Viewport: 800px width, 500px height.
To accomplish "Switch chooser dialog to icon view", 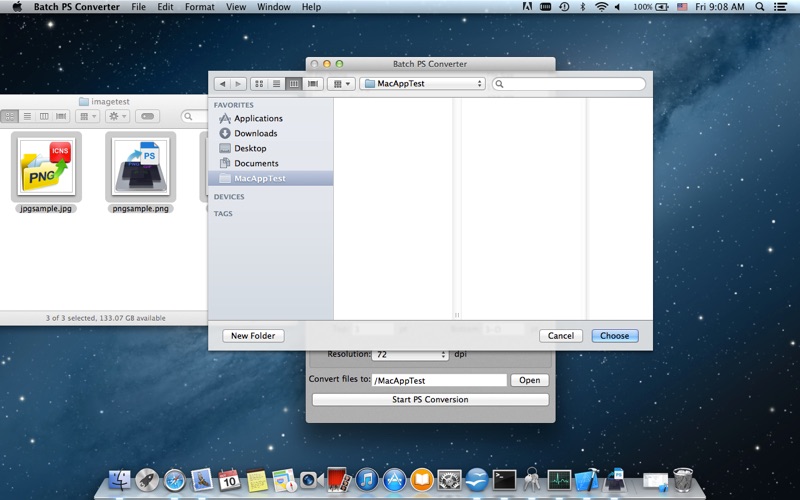I will click(x=259, y=84).
